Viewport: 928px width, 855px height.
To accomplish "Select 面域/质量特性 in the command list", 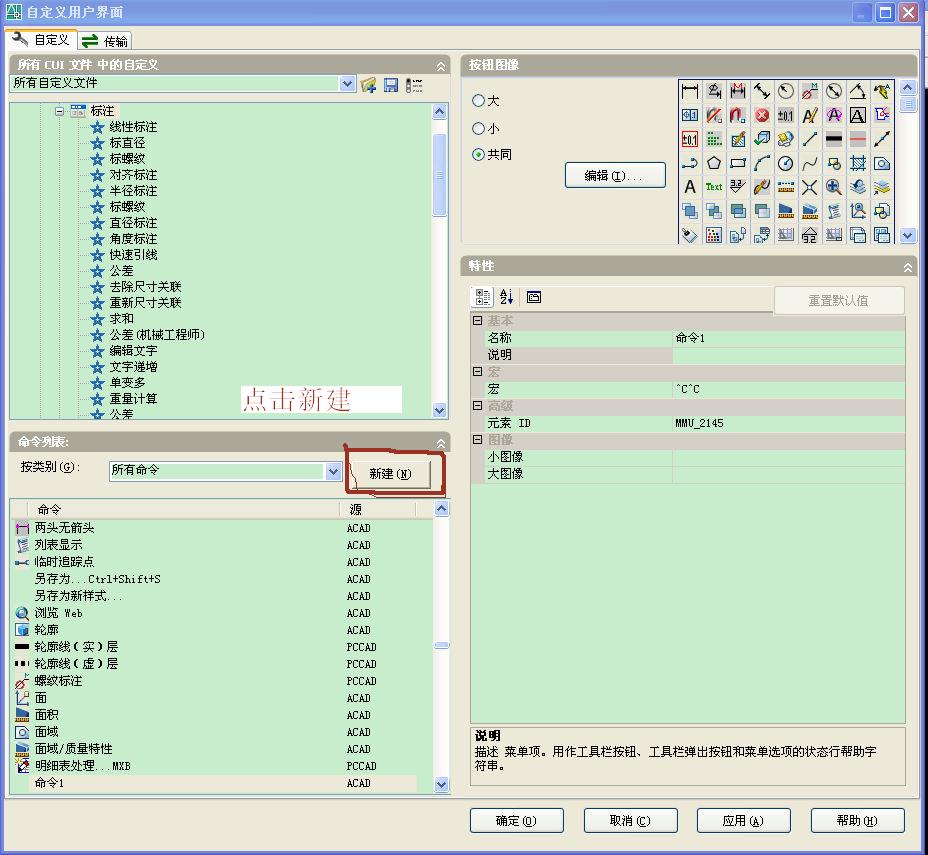I will (73, 749).
